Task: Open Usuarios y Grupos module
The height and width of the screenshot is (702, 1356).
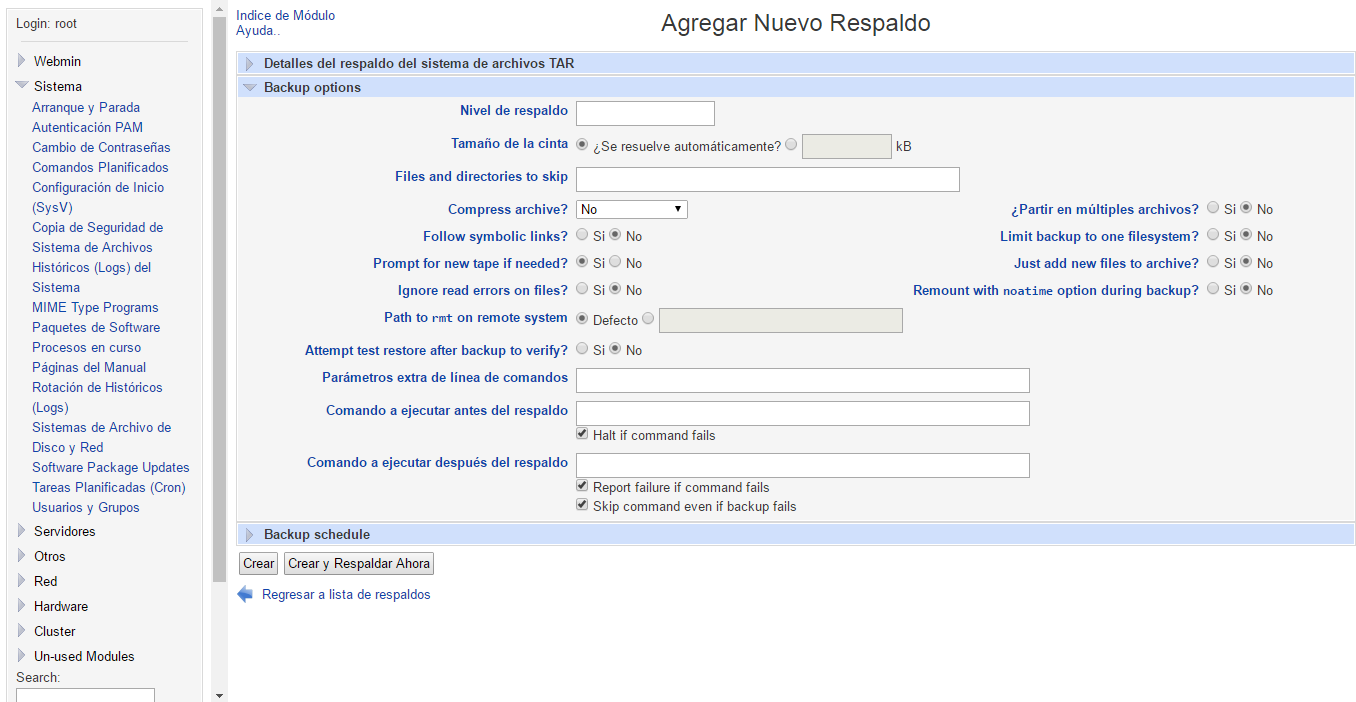Action: point(85,507)
